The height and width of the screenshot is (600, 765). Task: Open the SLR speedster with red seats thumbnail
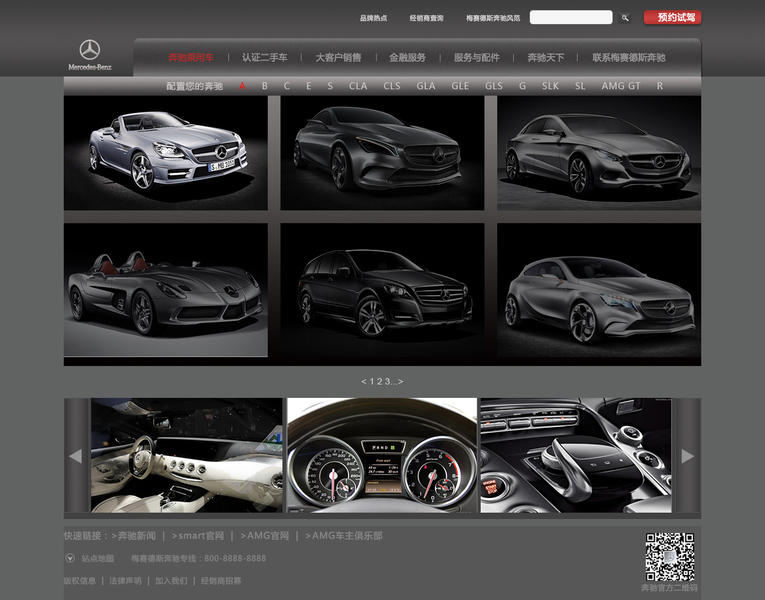point(165,290)
